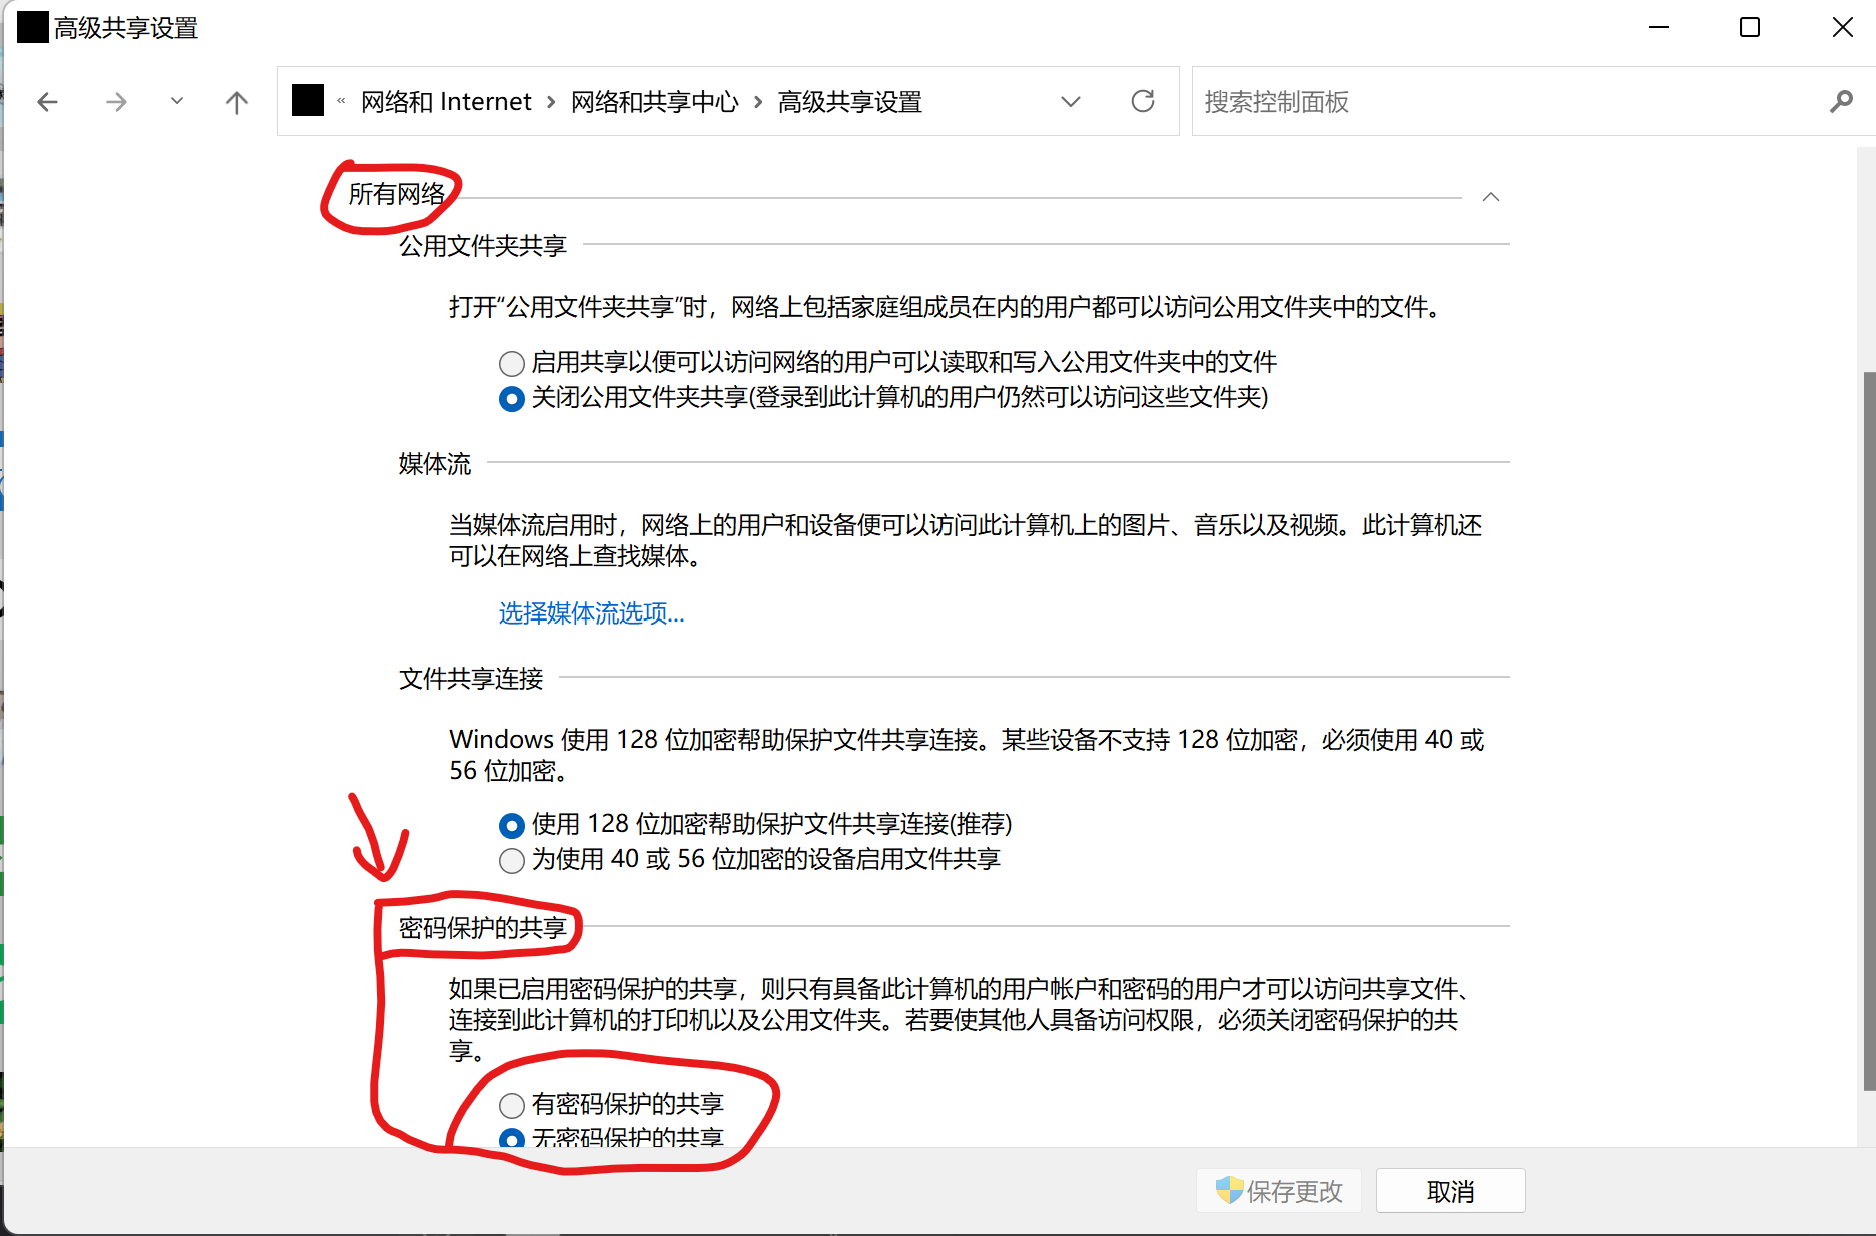This screenshot has height=1236, width=1876.
Task: Click 公用文件夹共享 heading text
Action: coord(482,245)
